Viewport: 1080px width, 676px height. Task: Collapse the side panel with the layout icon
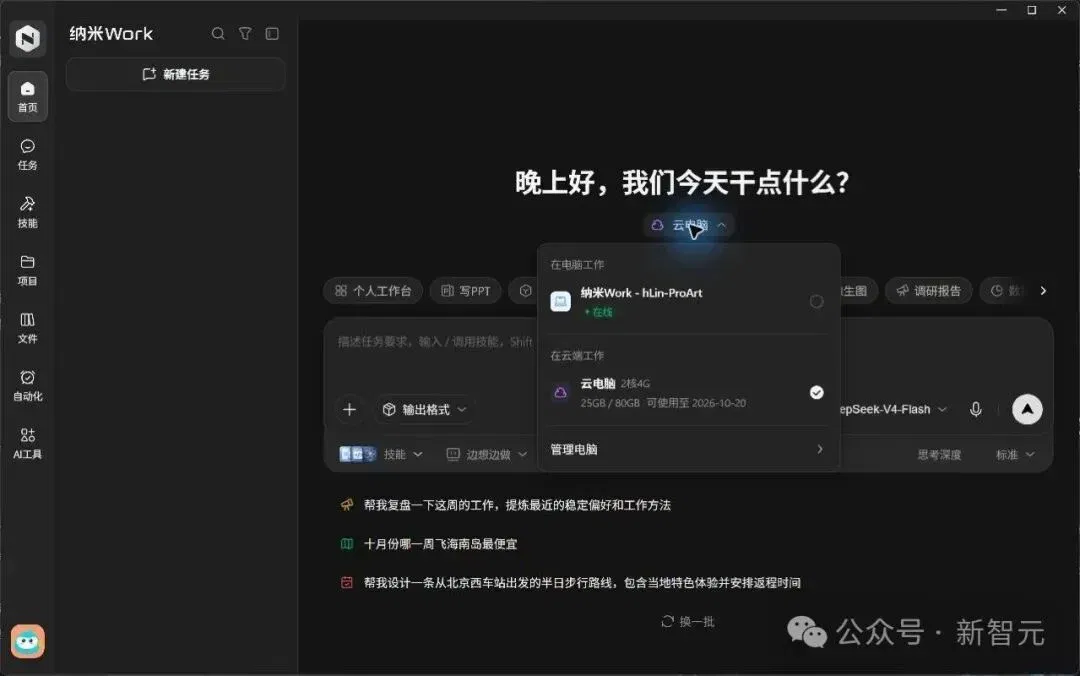pyautogui.click(x=272, y=34)
